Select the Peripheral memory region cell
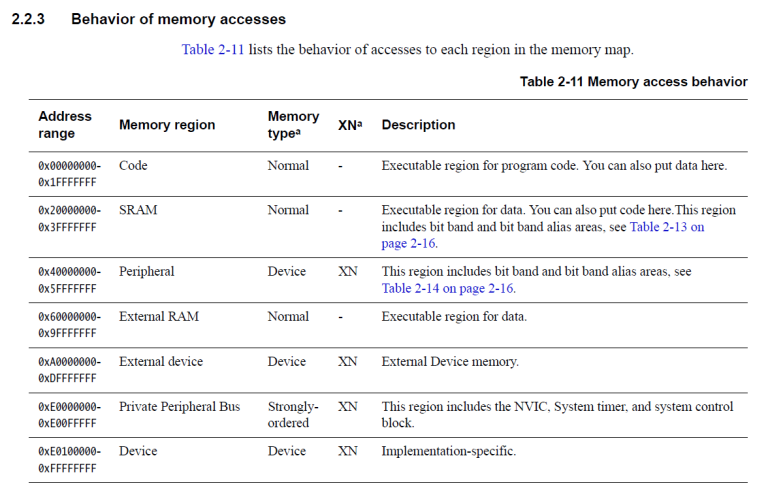The width and height of the screenshot is (768, 488). (x=146, y=272)
